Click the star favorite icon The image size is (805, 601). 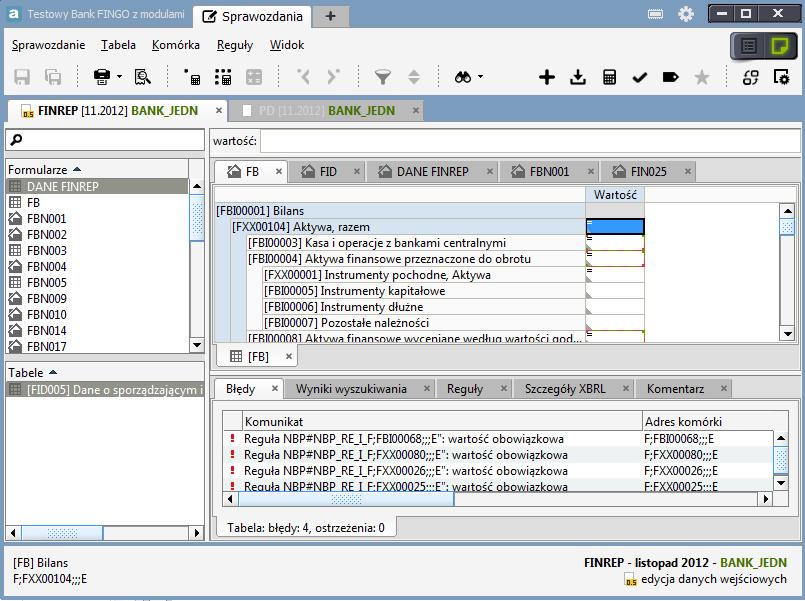(x=702, y=77)
